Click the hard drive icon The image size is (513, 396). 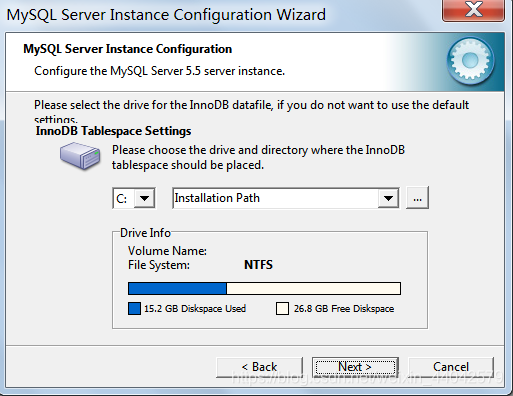click(80, 156)
